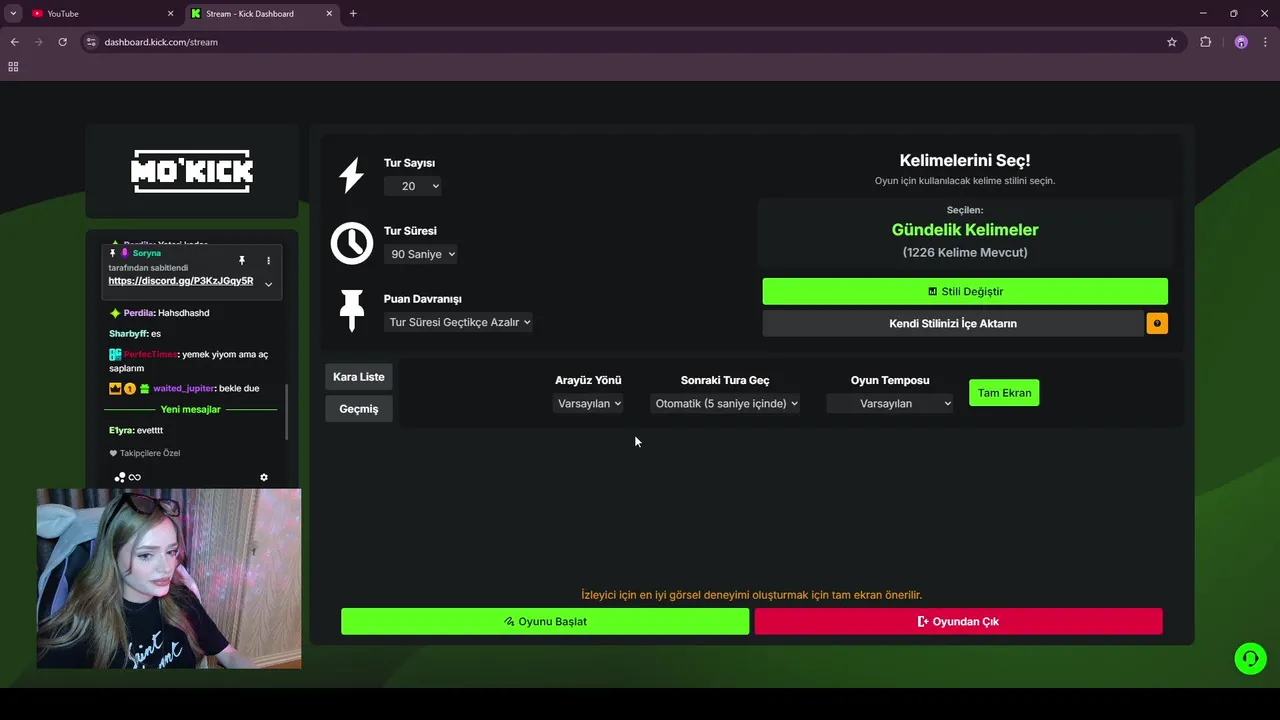Open Geçmiş history button
This screenshot has height=720, width=1280.
[359, 408]
